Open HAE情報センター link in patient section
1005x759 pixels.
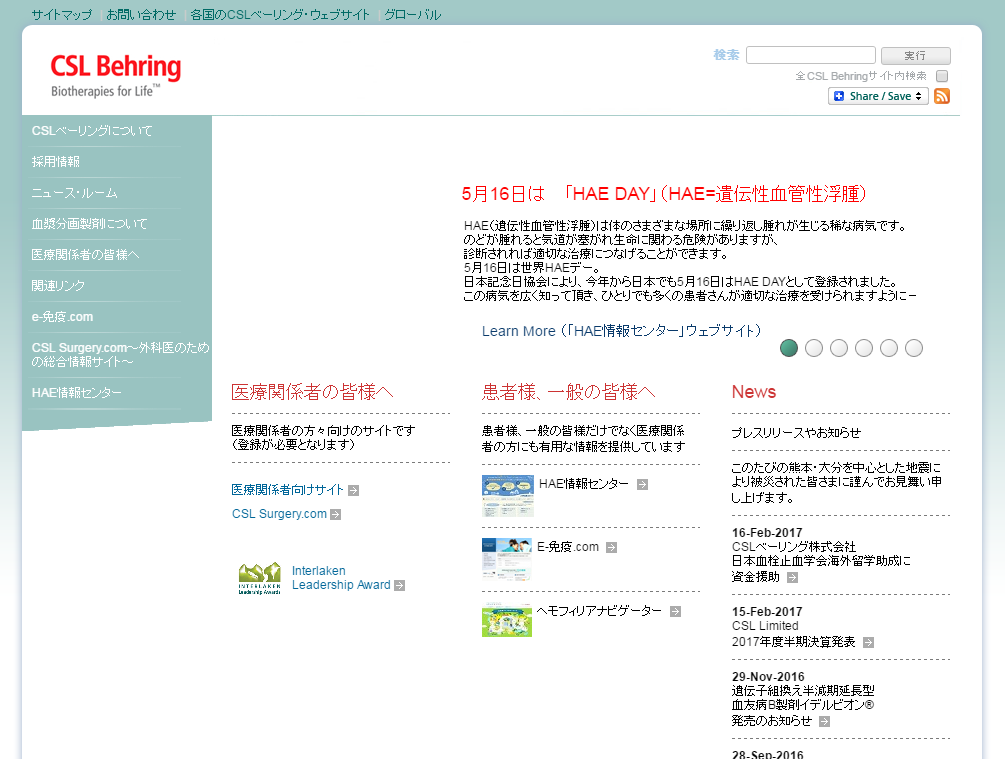click(584, 484)
